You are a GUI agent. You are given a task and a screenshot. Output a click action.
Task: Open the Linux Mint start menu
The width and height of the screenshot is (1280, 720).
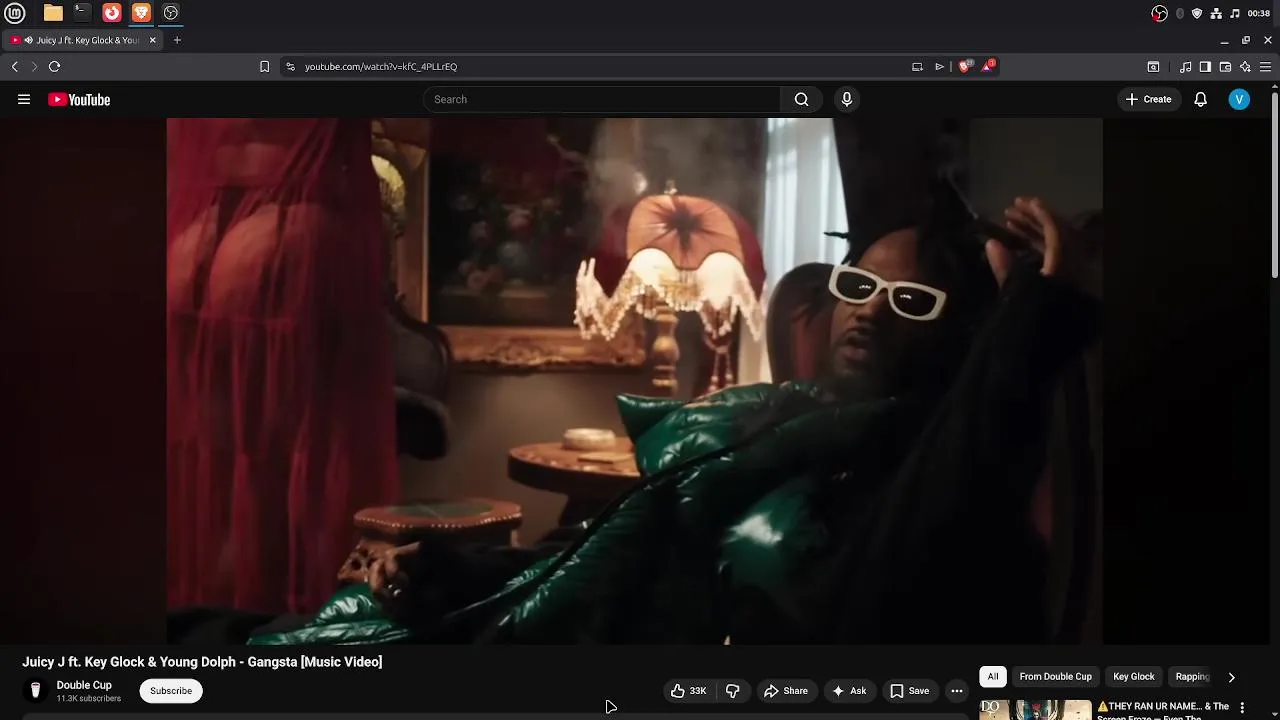[15, 13]
